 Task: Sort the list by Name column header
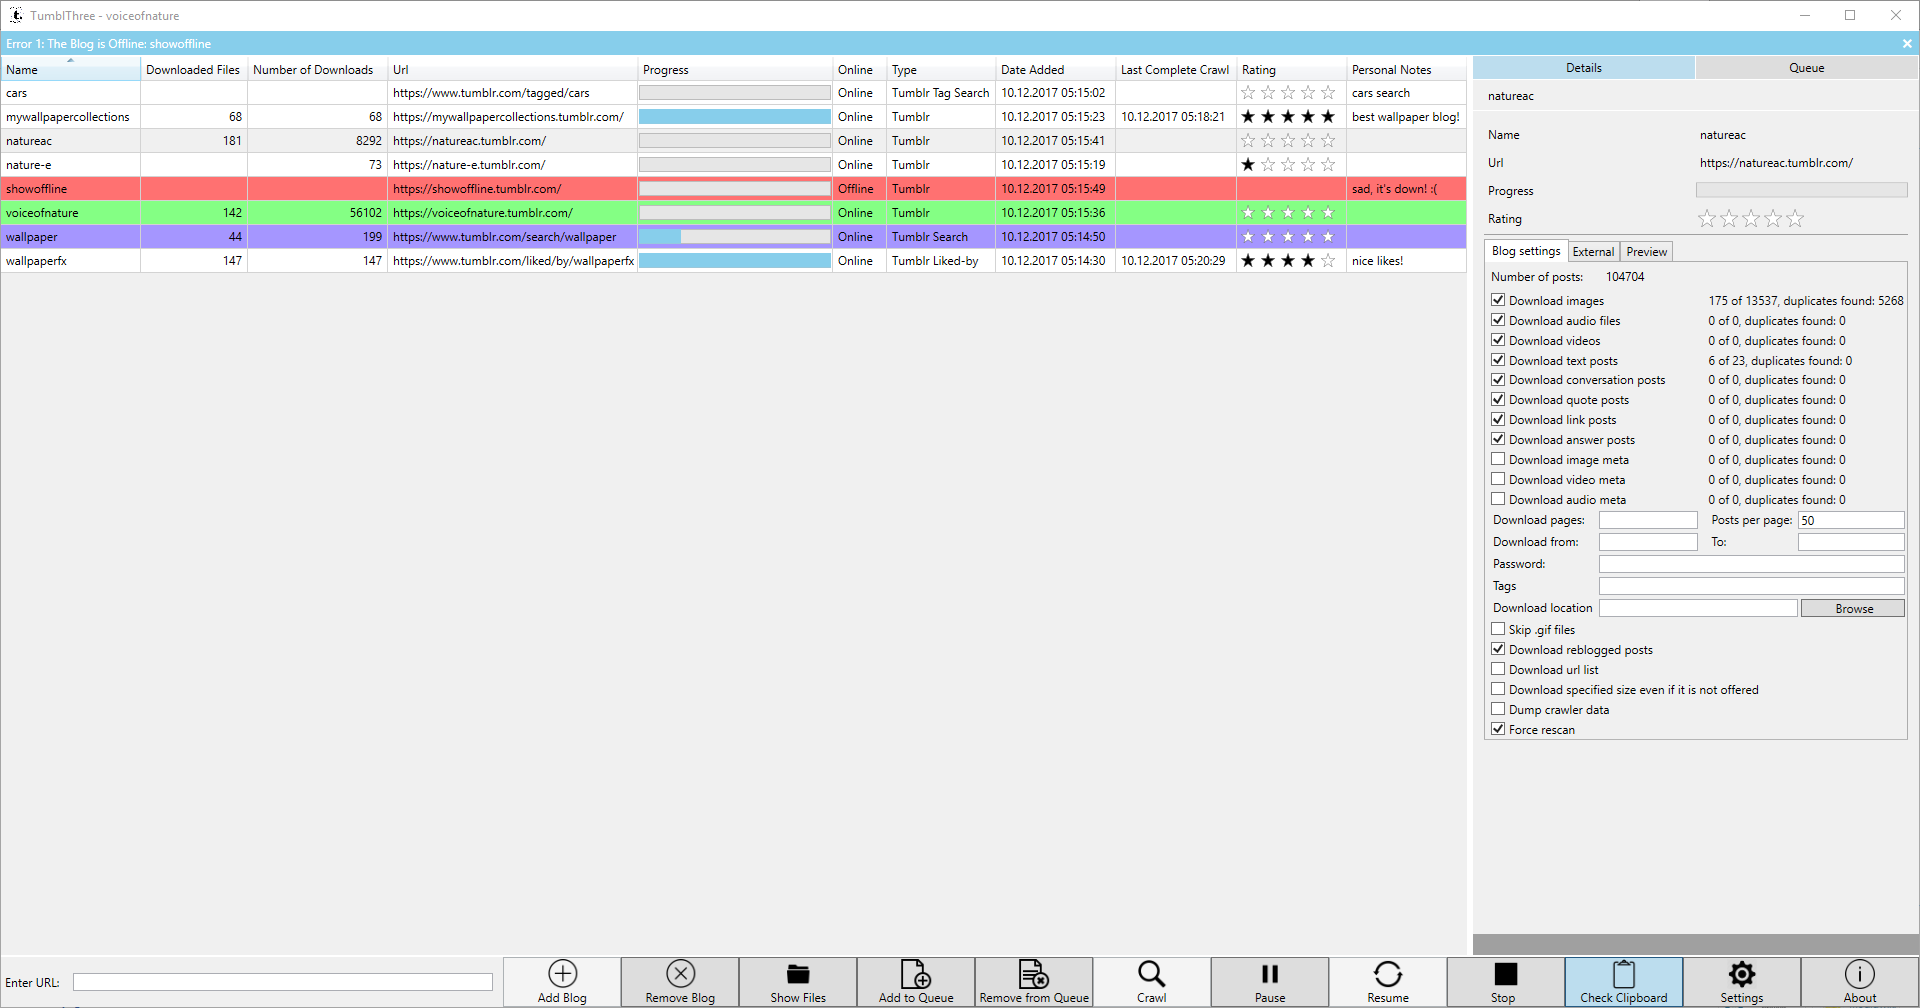point(70,70)
